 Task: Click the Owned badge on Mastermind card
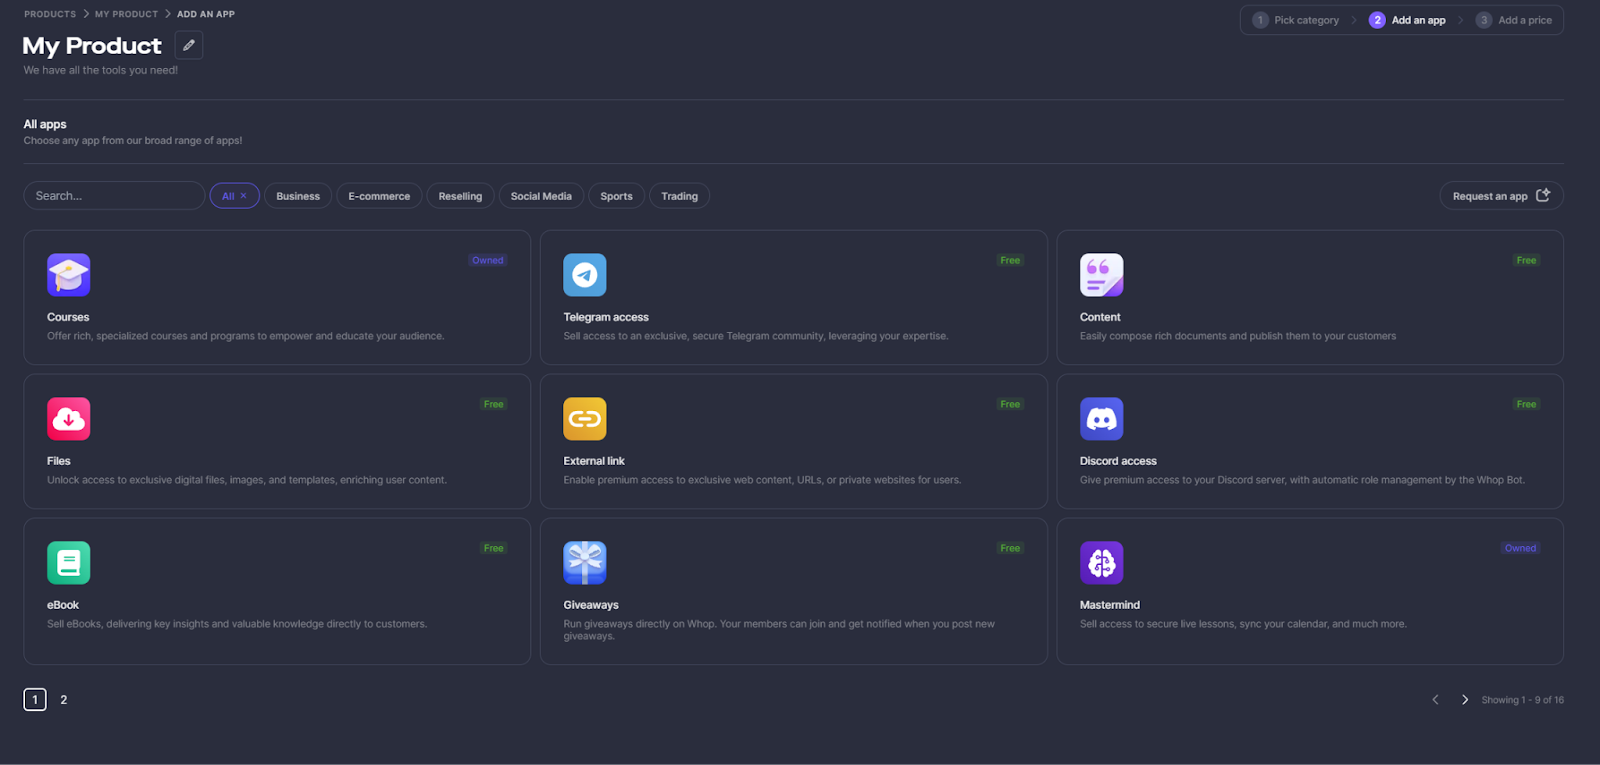[x=1521, y=548]
